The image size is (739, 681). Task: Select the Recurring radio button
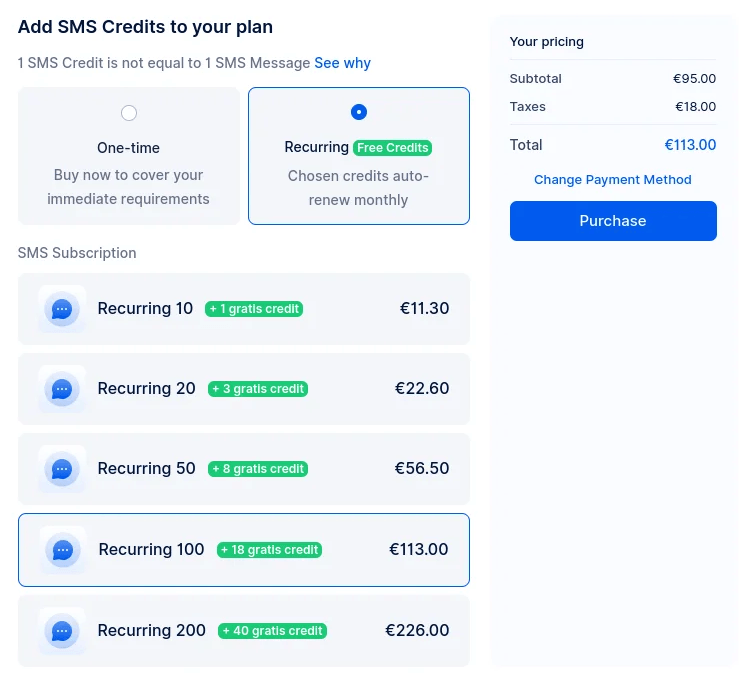pyautogui.click(x=359, y=112)
